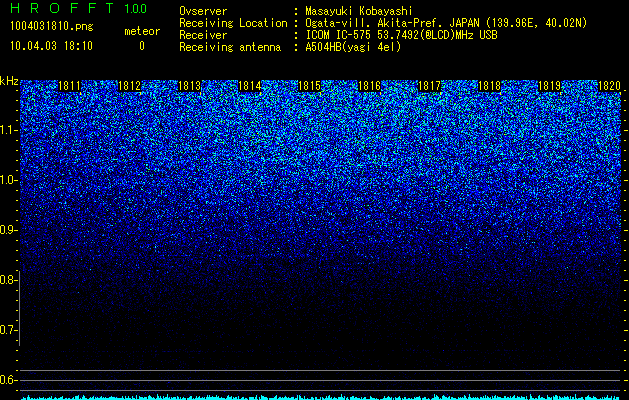Click the Ogata-vill. Akita-Pref. JAPAN location text
Viewport: 629px width, 400px height.
446,23
